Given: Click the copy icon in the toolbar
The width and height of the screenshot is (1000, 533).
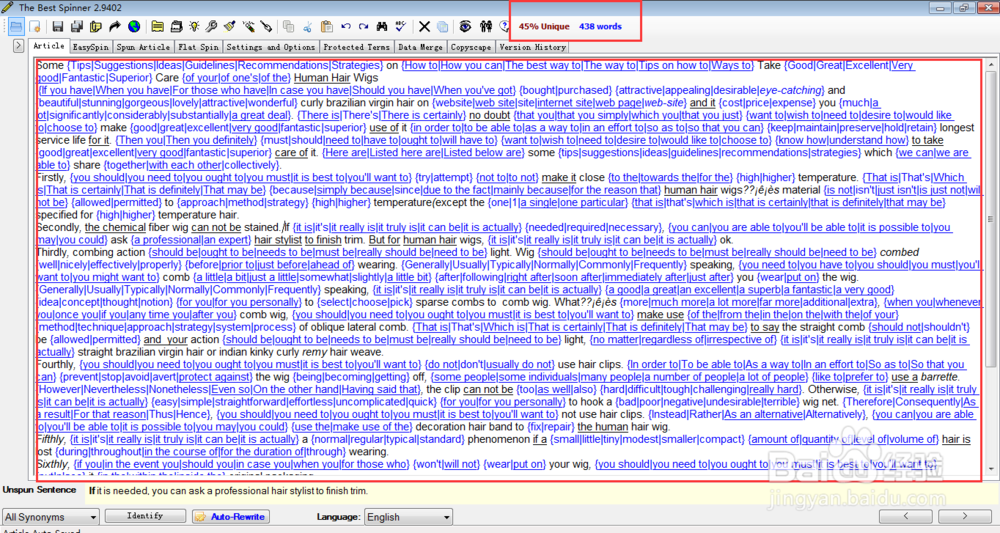Looking at the screenshot, I should [x=288, y=27].
